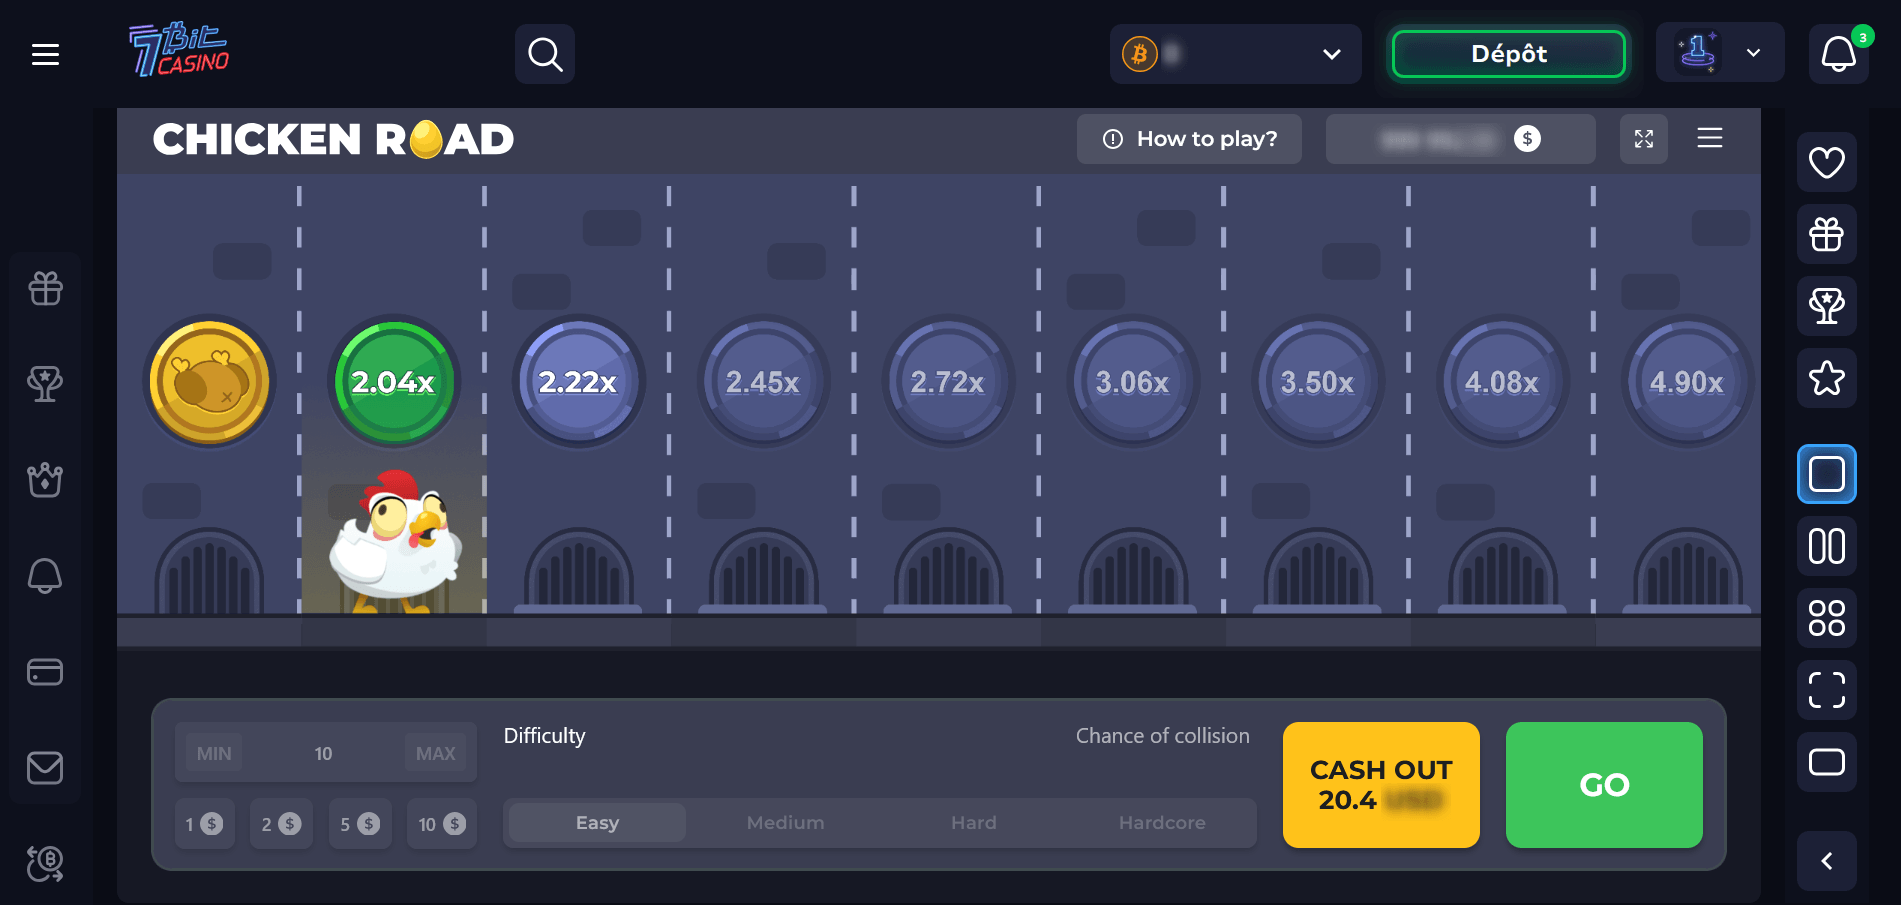Select Medium difficulty
Image resolution: width=1901 pixels, height=905 pixels.
coord(785,823)
